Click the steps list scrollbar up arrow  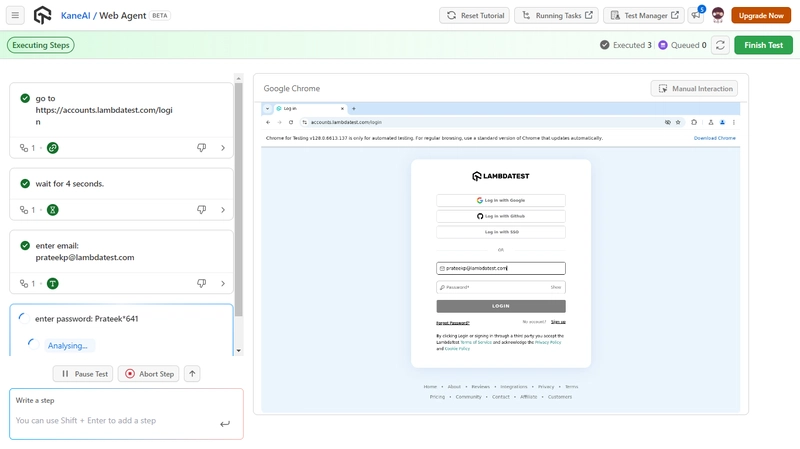238,79
